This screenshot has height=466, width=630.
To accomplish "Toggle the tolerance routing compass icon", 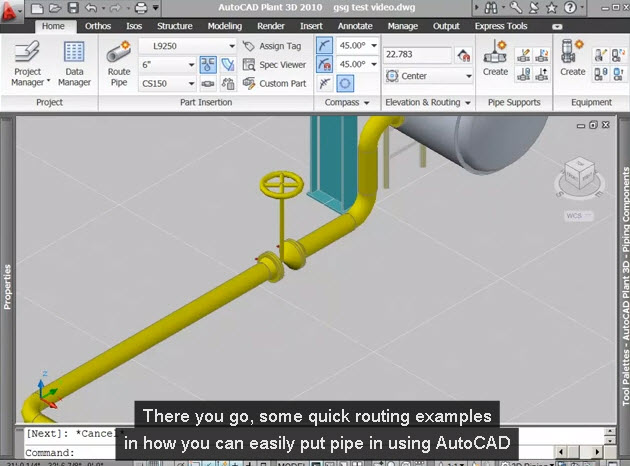I will (x=324, y=84).
